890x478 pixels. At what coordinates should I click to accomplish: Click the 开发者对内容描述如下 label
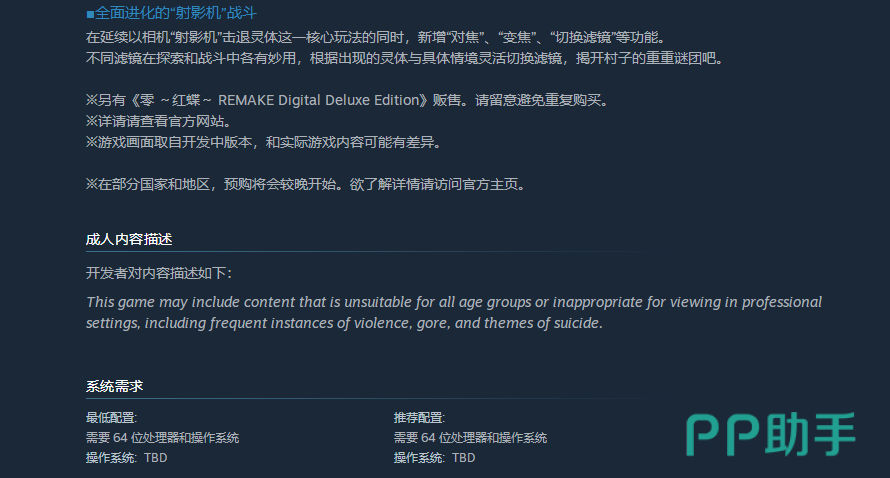[x=159, y=273]
